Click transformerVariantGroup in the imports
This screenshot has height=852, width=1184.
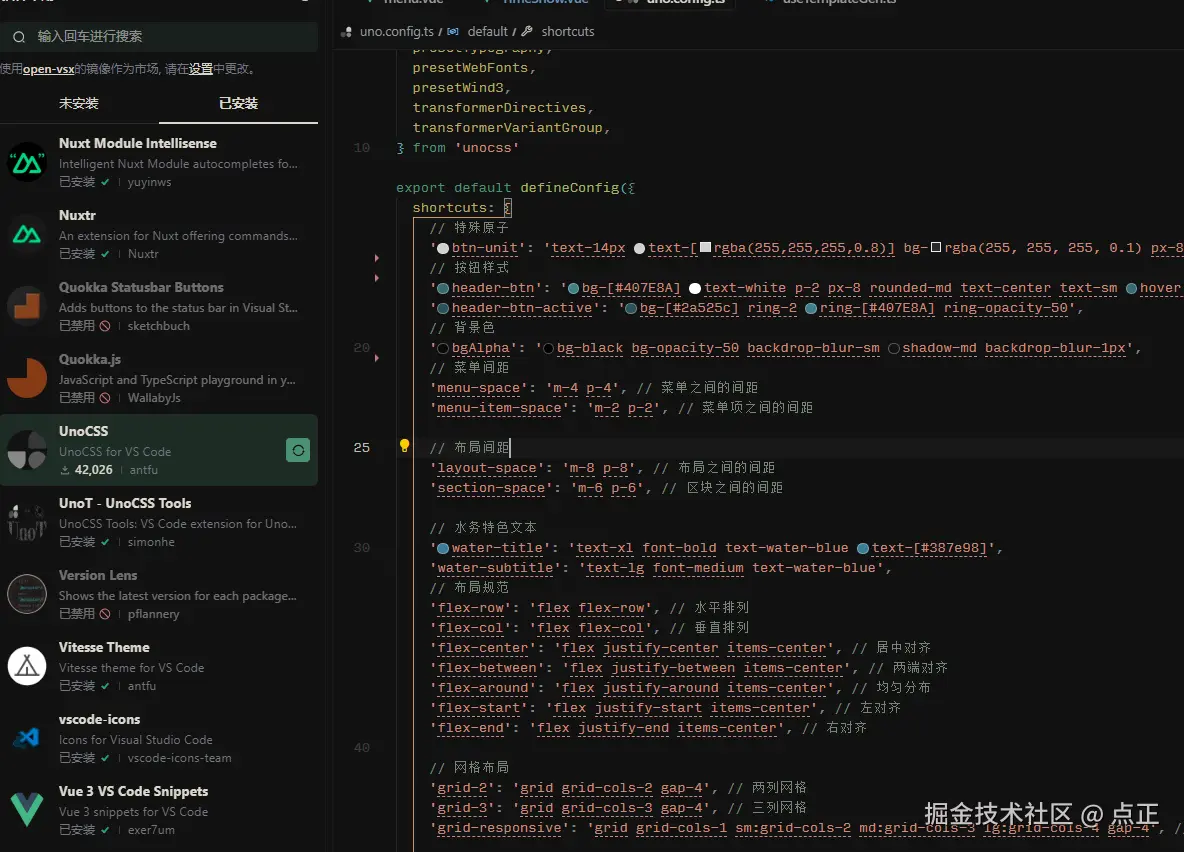507,128
